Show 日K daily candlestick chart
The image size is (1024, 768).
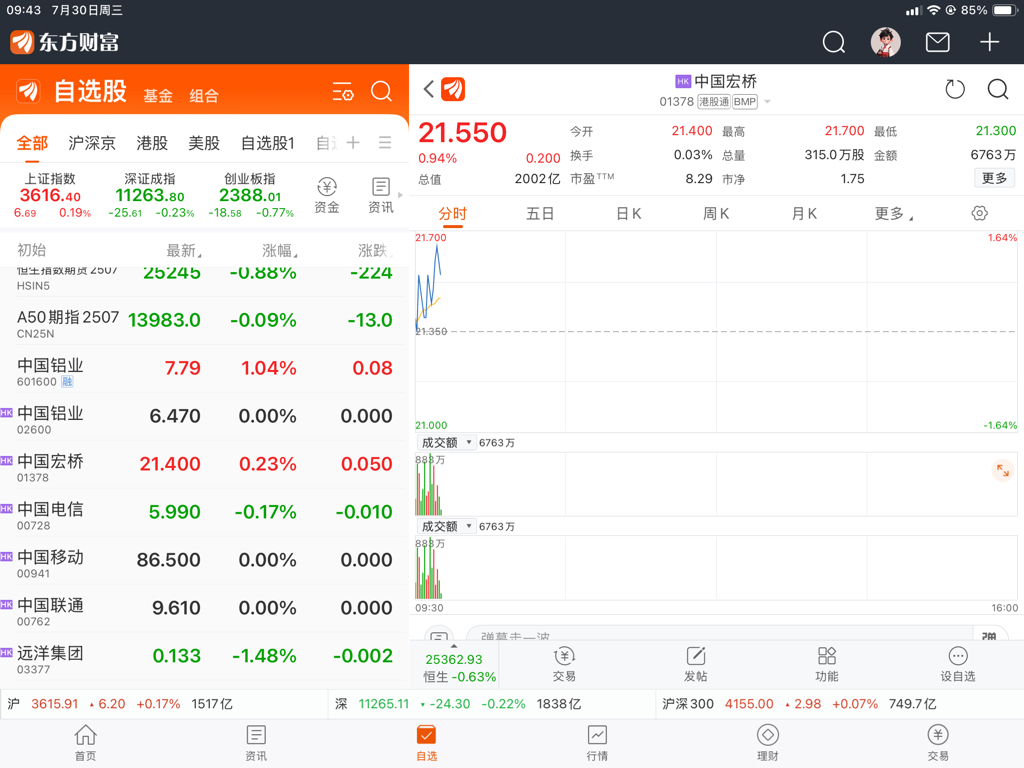[x=629, y=214]
